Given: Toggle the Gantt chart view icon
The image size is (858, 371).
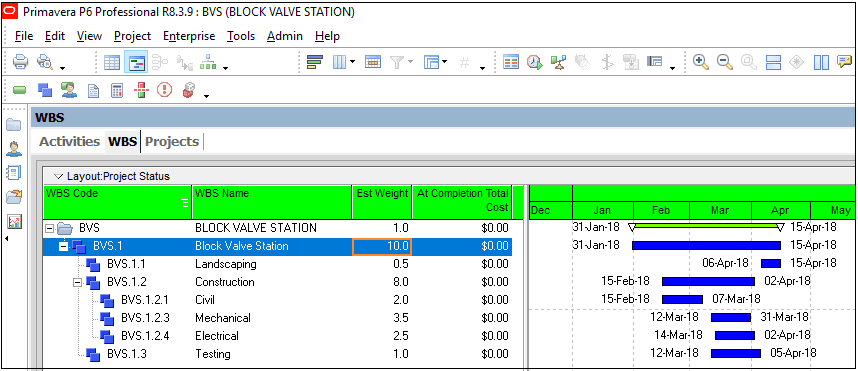Looking at the screenshot, I should click(x=136, y=62).
